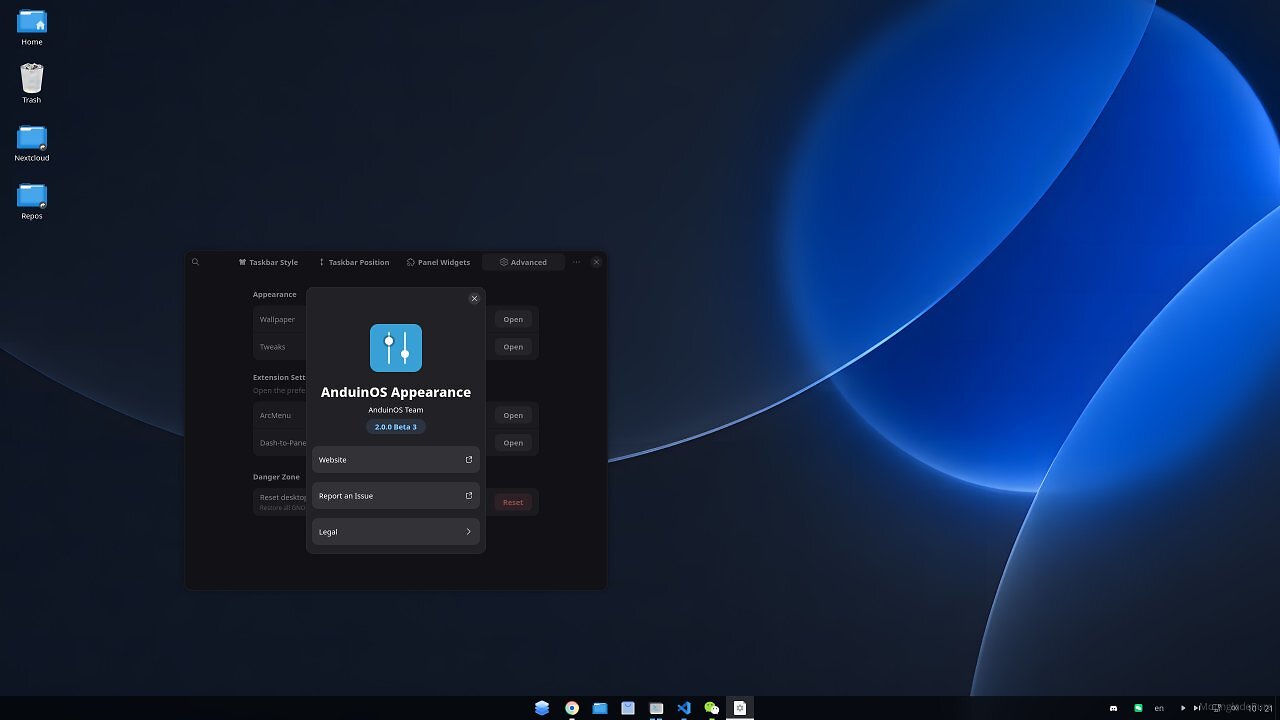This screenshot has width=1280, height=720.
Task: Click the AnduinOS Appearance sliders app icon
Action: pos(396,348)
